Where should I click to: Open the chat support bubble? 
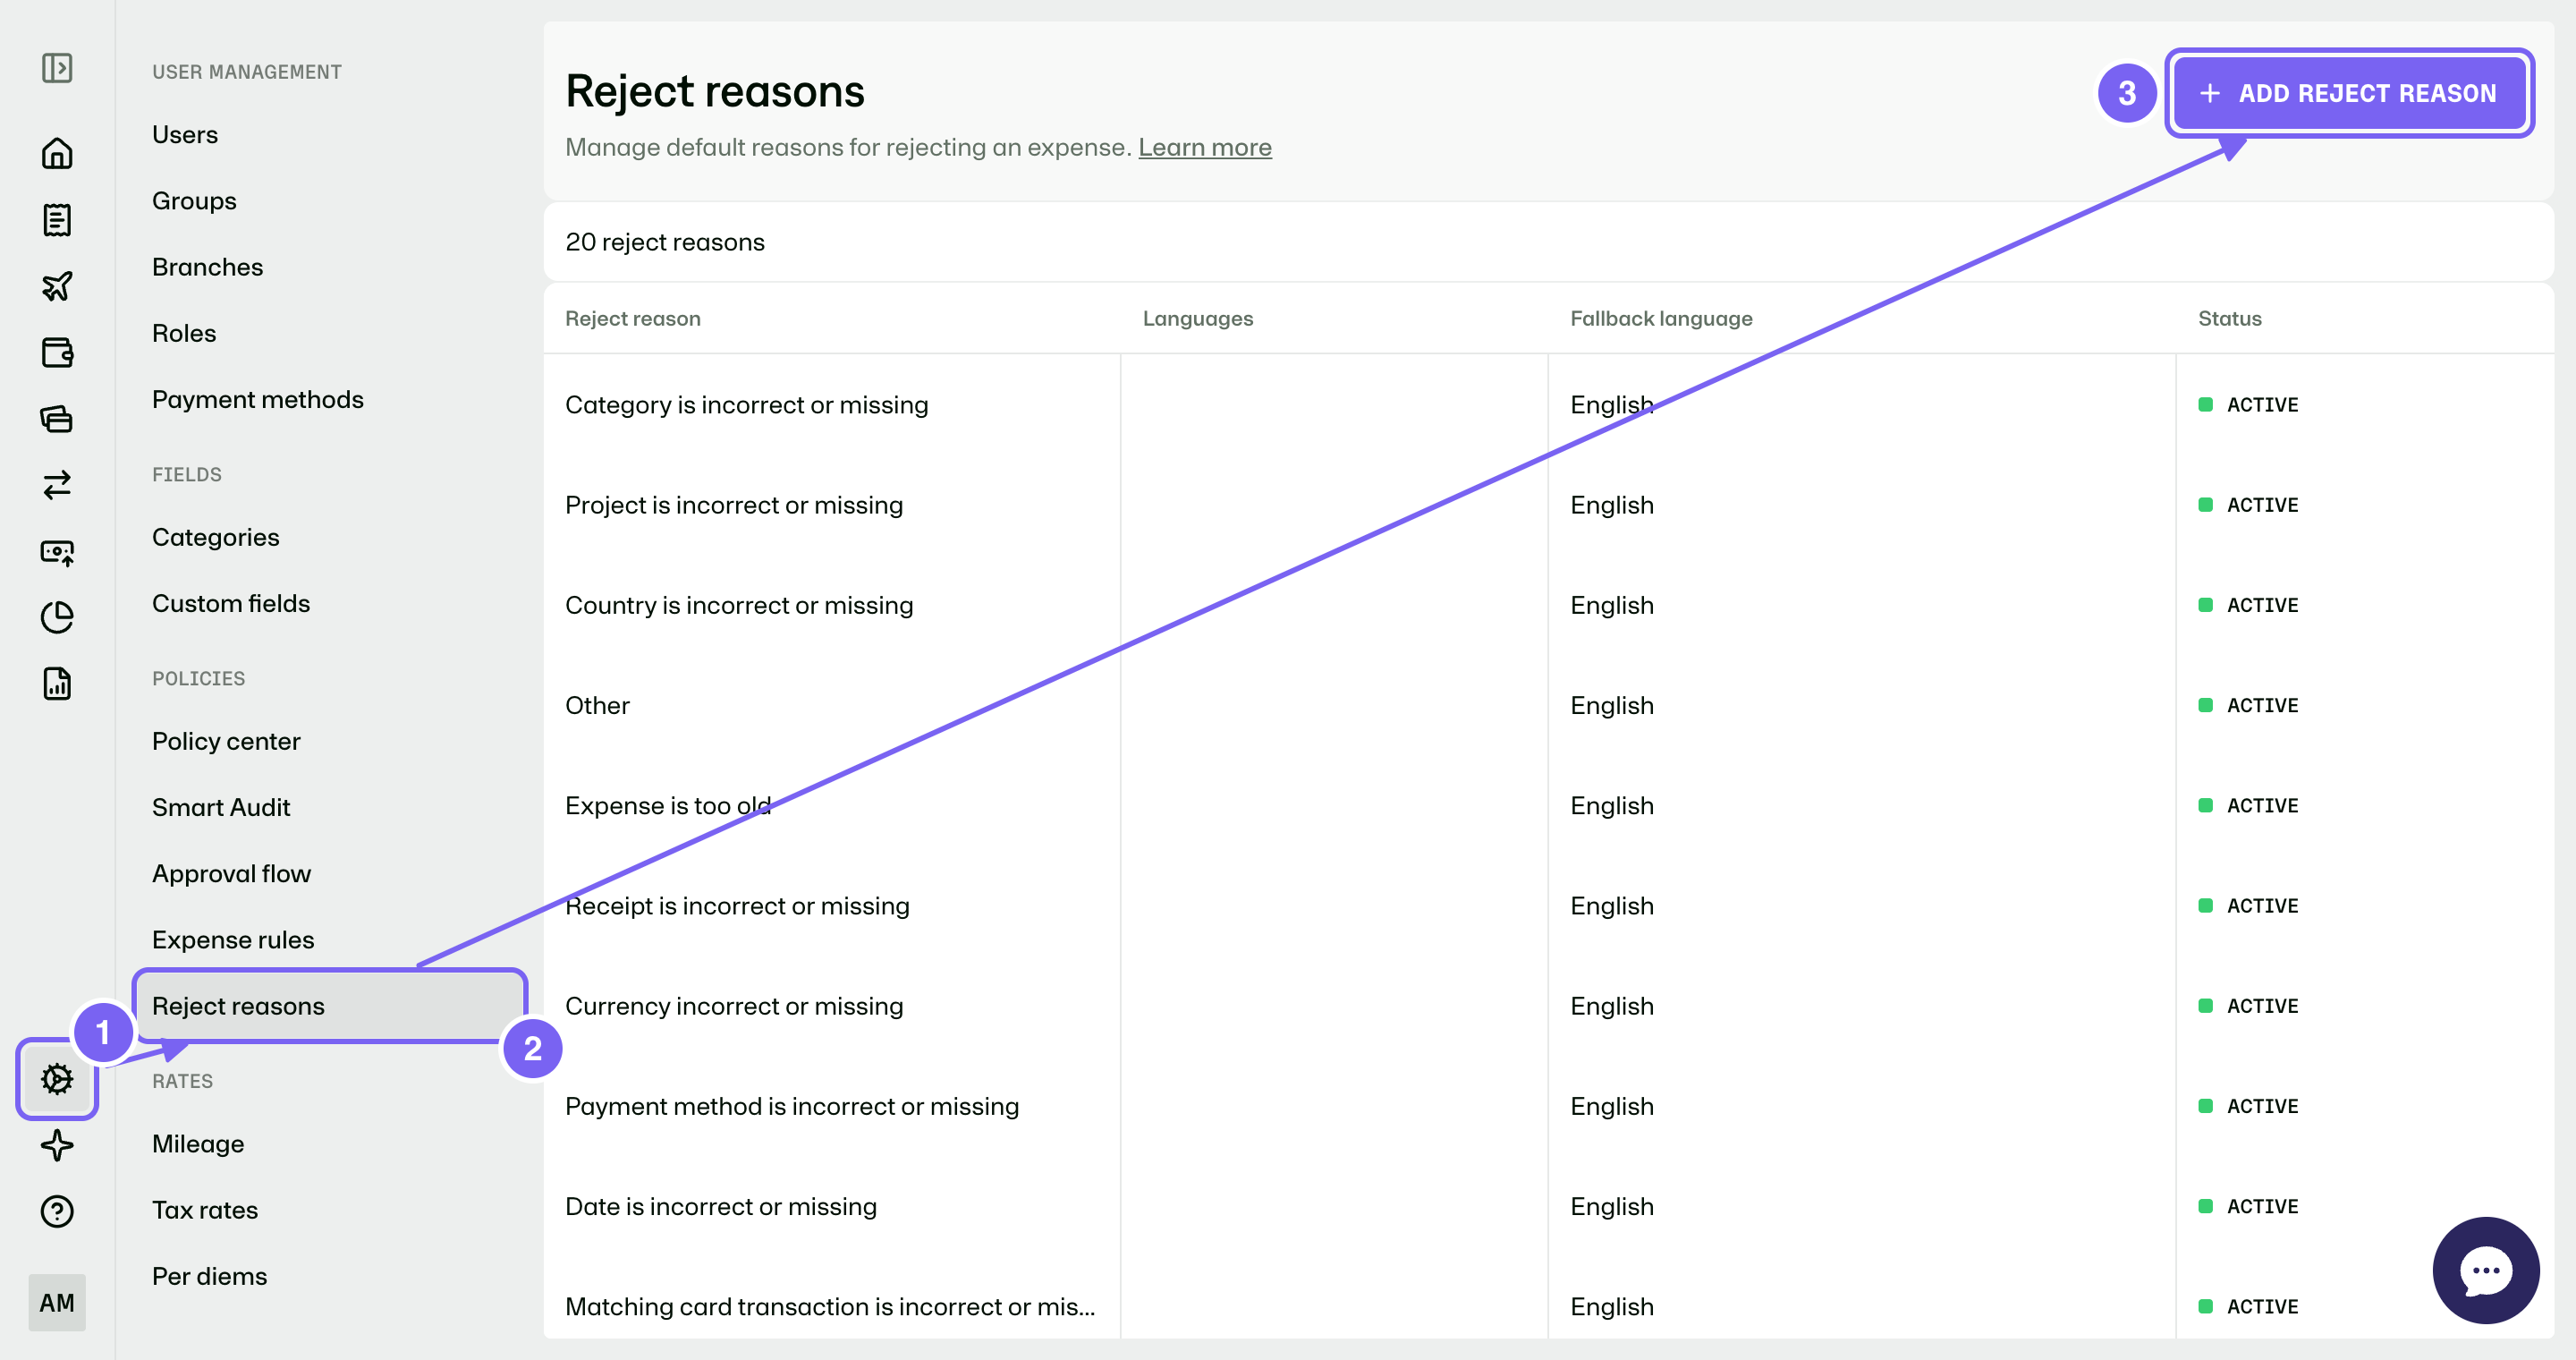point(2485,1270)
